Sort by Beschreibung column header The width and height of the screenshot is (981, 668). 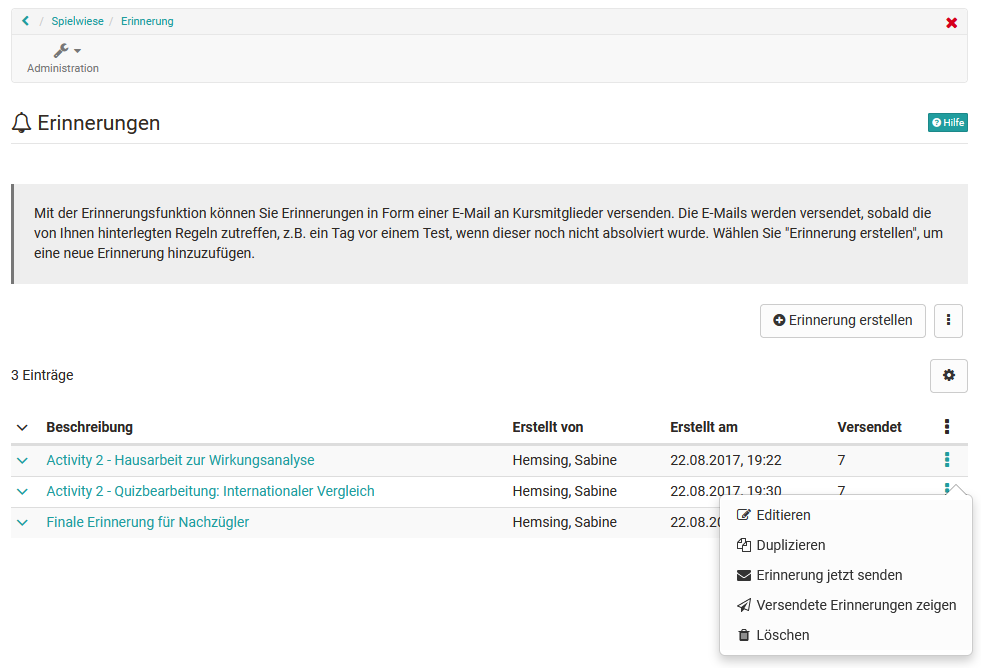pyautogui.click(x=90, y=428)
